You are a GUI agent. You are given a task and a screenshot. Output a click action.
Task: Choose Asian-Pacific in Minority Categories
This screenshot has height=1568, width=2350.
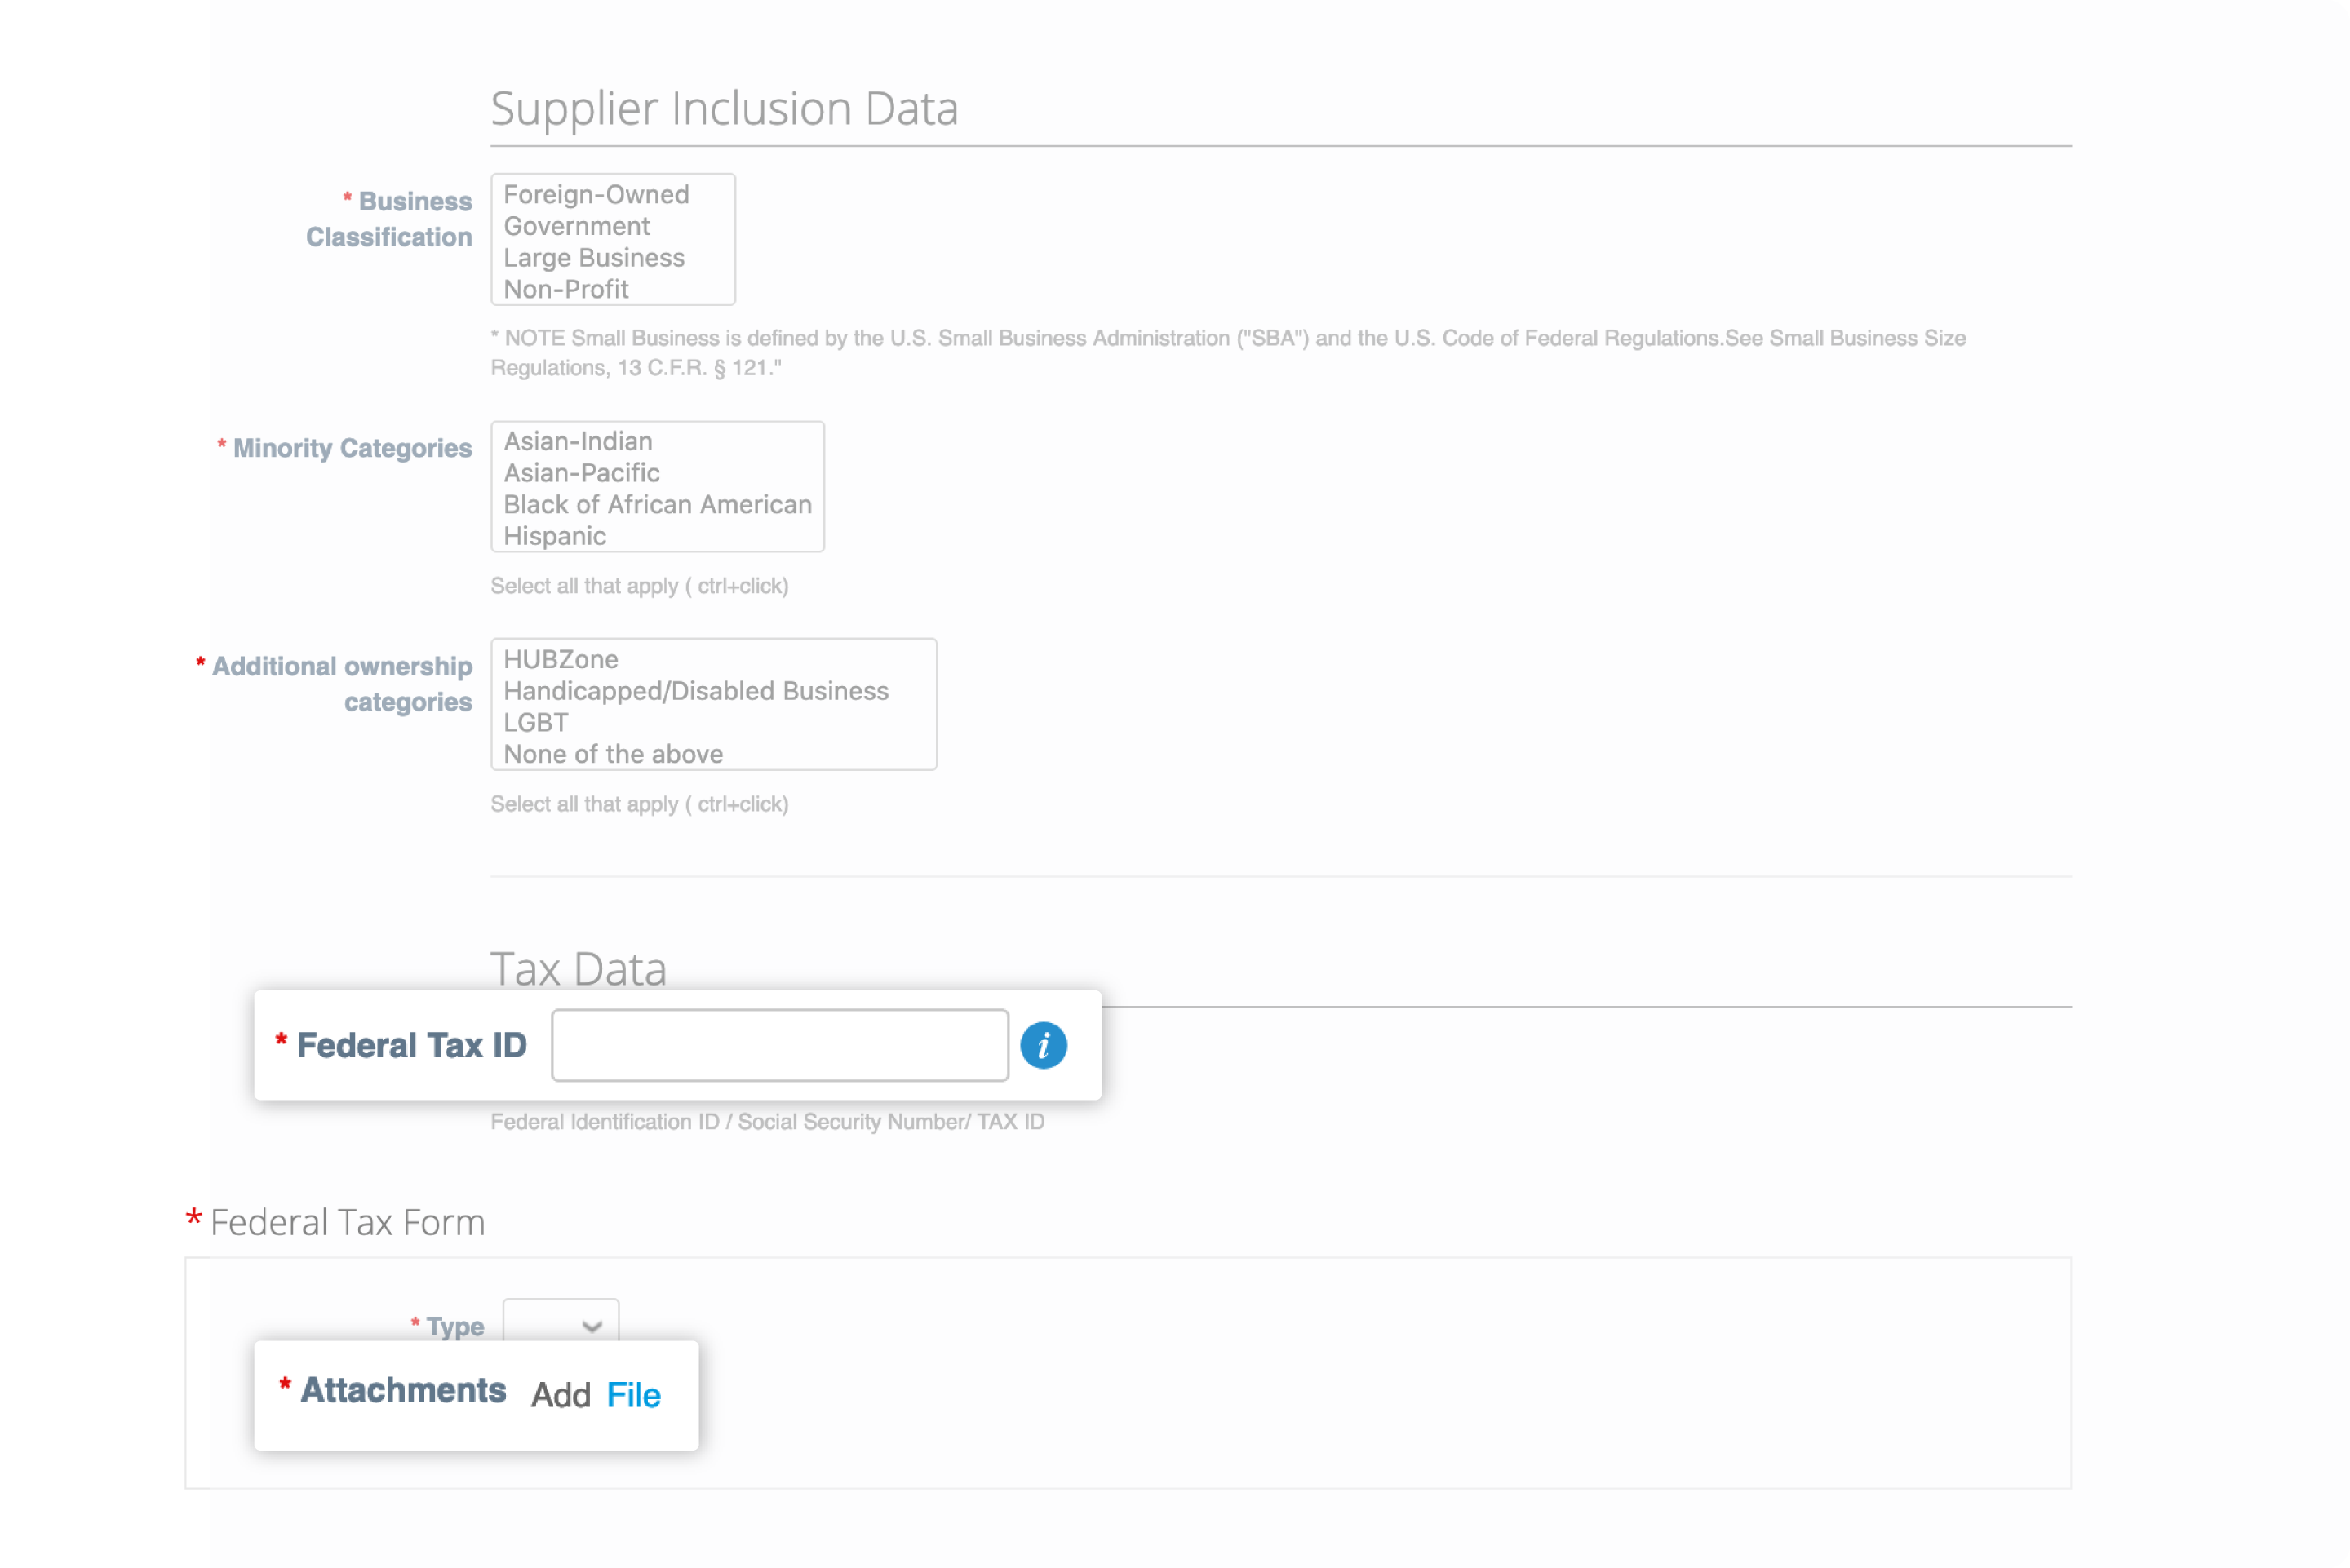coord(581,473)
